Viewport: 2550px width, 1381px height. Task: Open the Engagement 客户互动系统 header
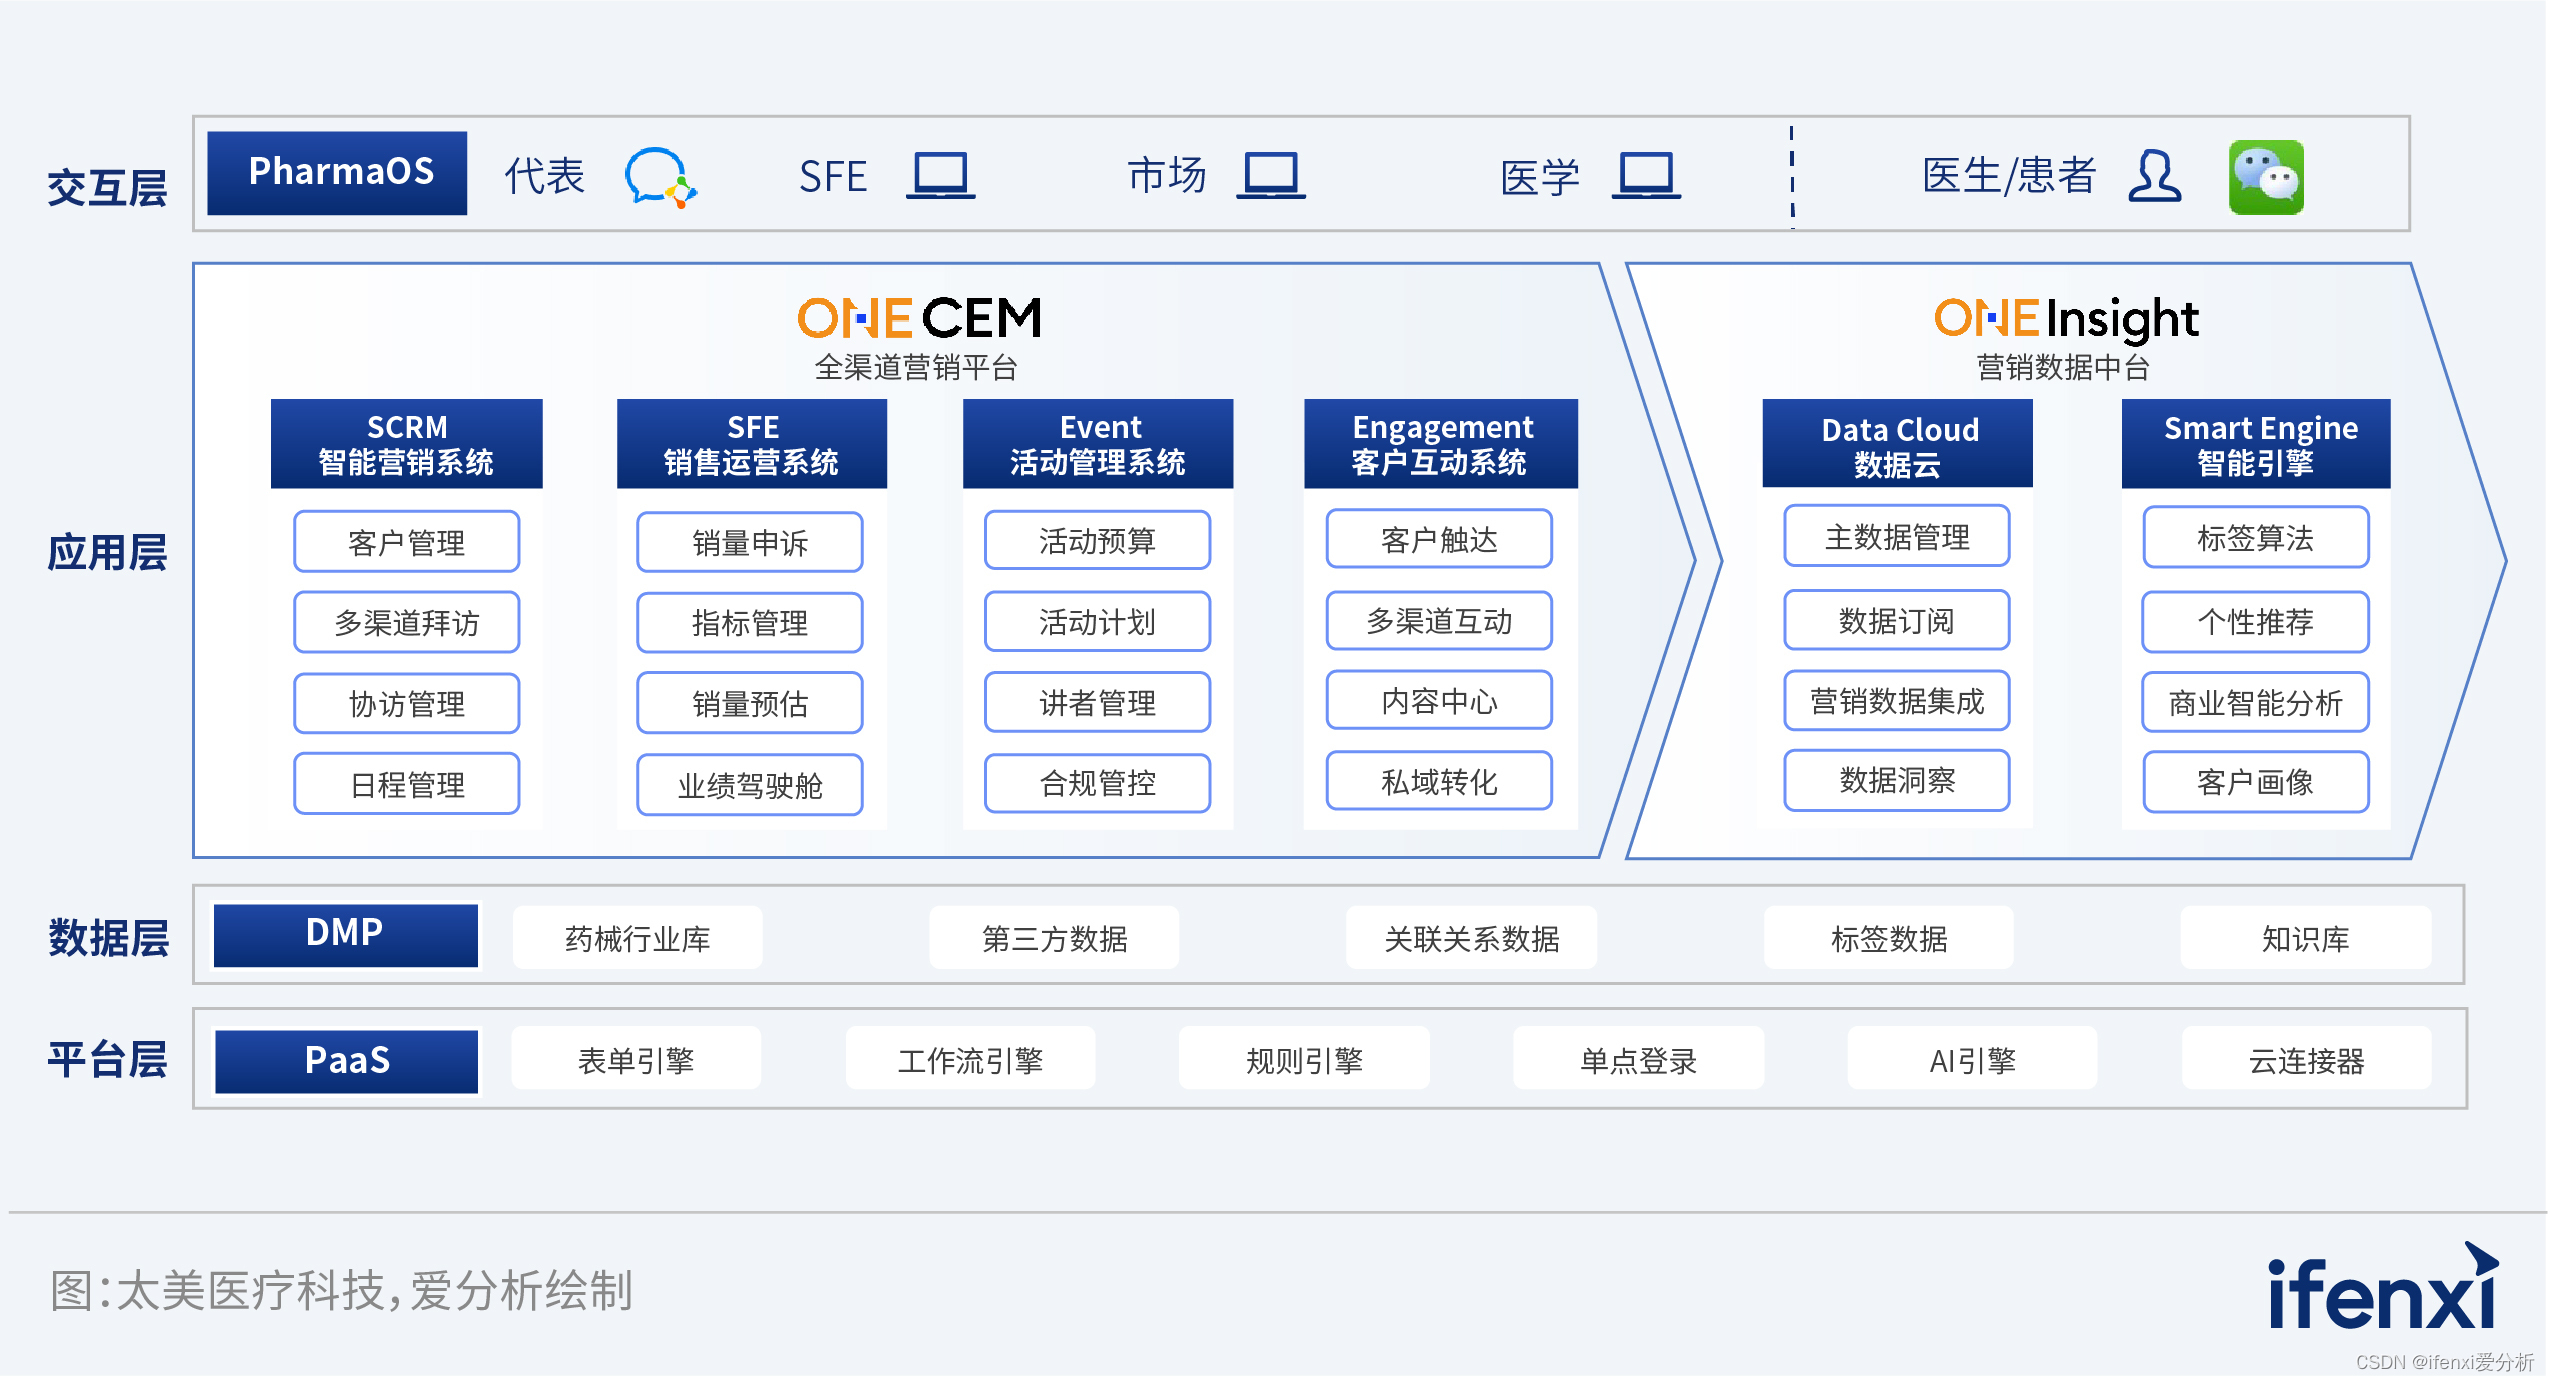pyautogui.click(x=1441, y=444)
